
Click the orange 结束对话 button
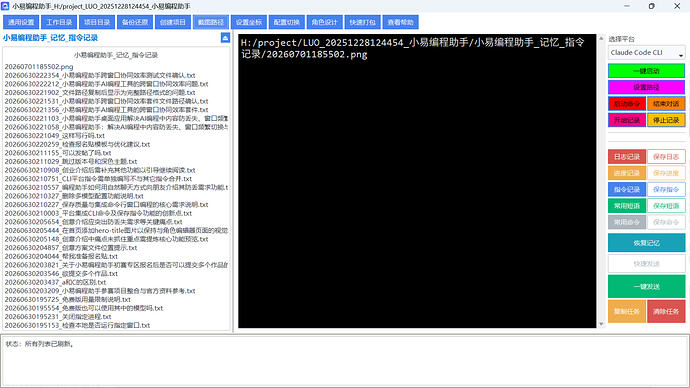[666, 104]
